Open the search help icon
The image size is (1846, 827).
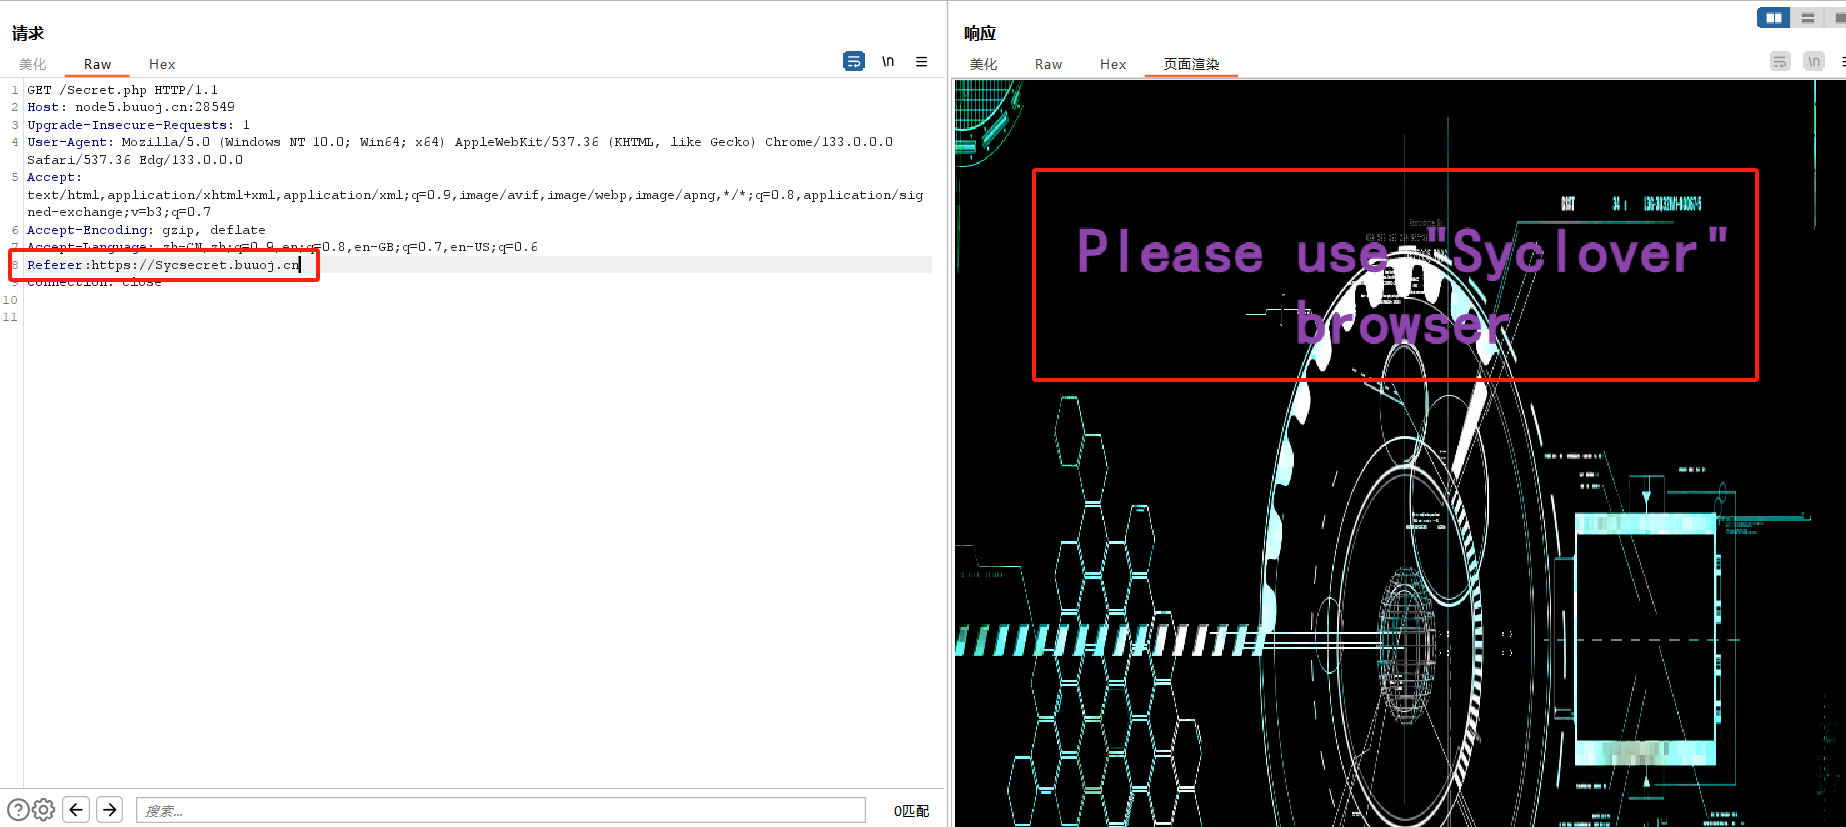pyautogui.click(x=18, y=810)
